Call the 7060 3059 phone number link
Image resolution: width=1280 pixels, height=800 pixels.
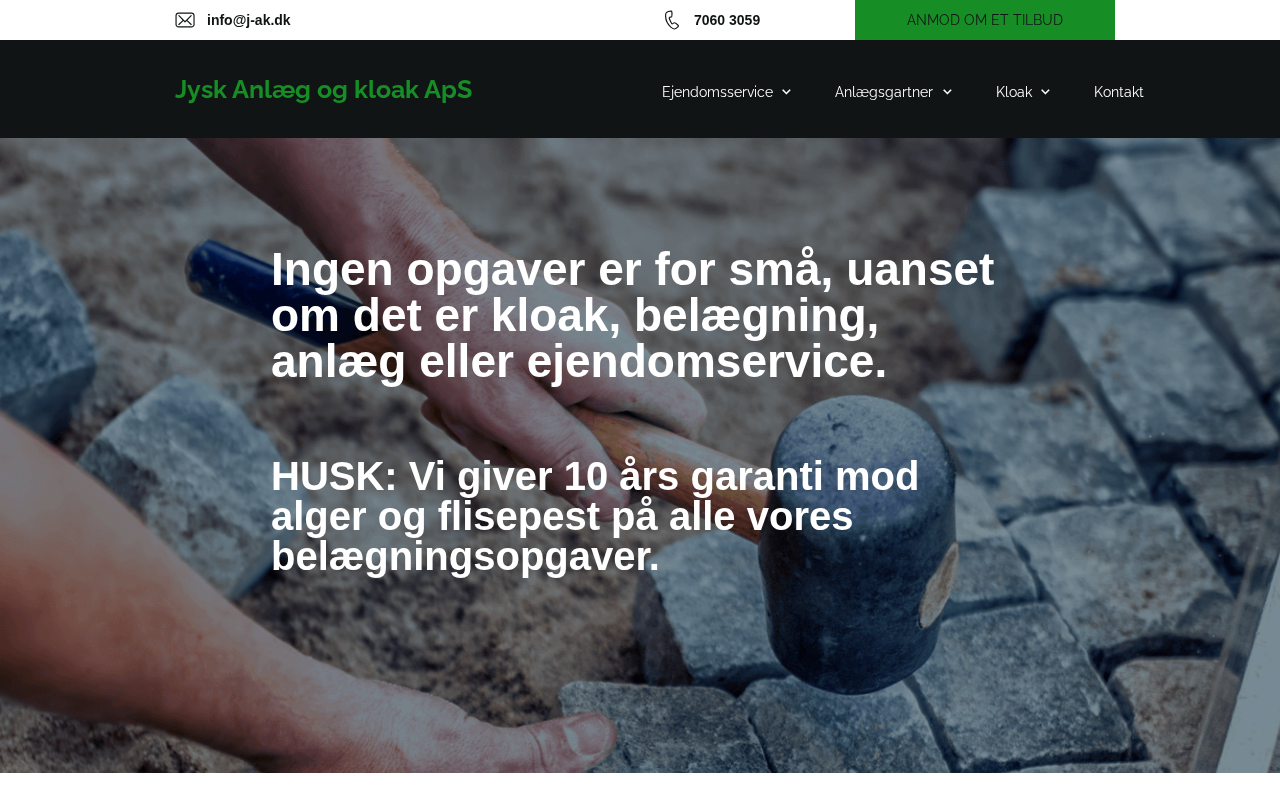pyautogui.click(x=727, y=20)
